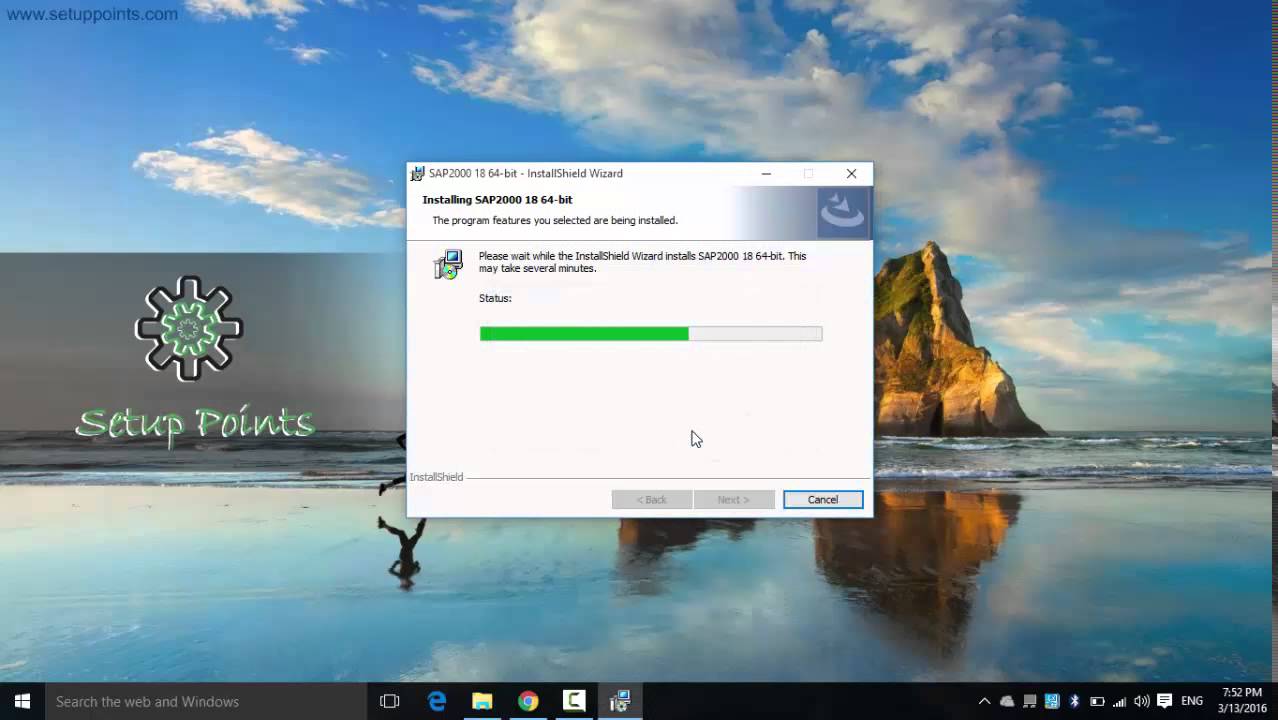This screenshot has width=1278, height=720.
Task: Click the "Installing SAP2000 18 64-bit" heading
Action: (x=497, y=200)
